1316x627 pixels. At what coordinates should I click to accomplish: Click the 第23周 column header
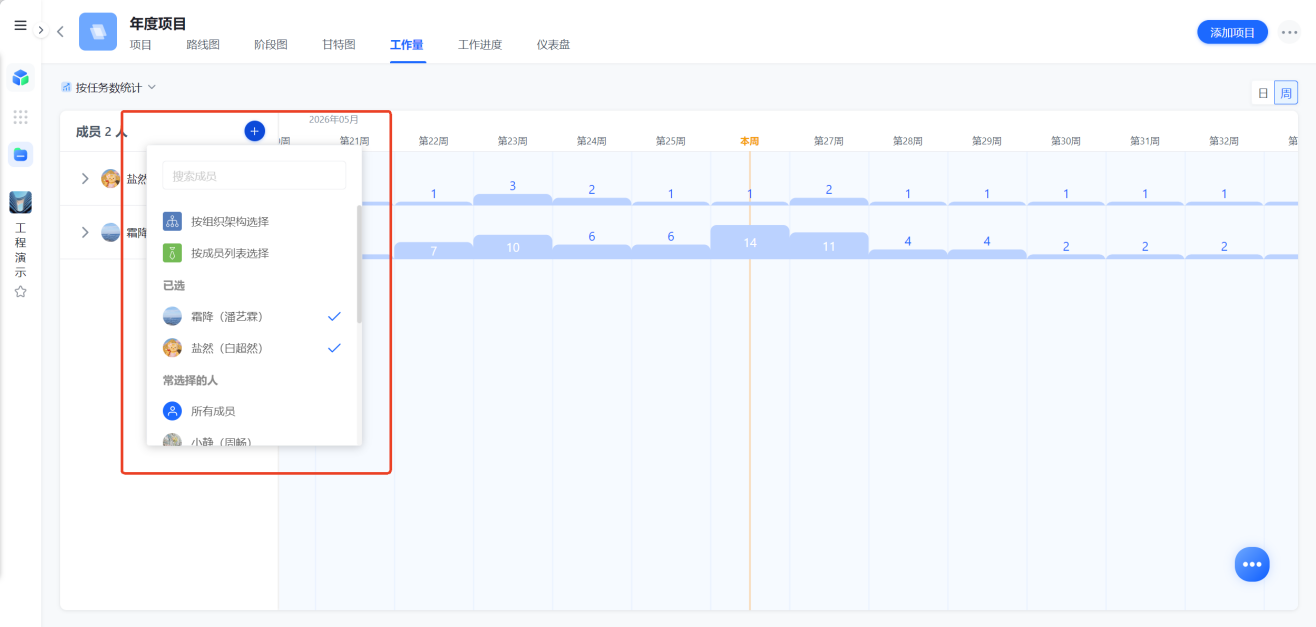[512, 141]
